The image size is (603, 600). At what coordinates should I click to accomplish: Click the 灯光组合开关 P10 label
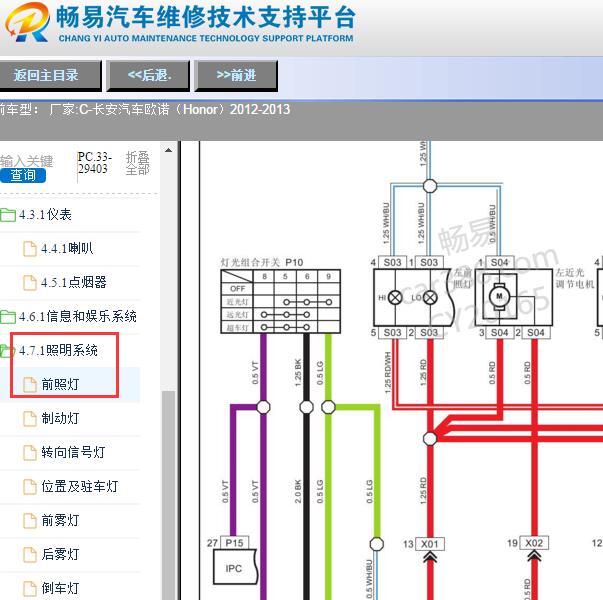coord(262,262)
